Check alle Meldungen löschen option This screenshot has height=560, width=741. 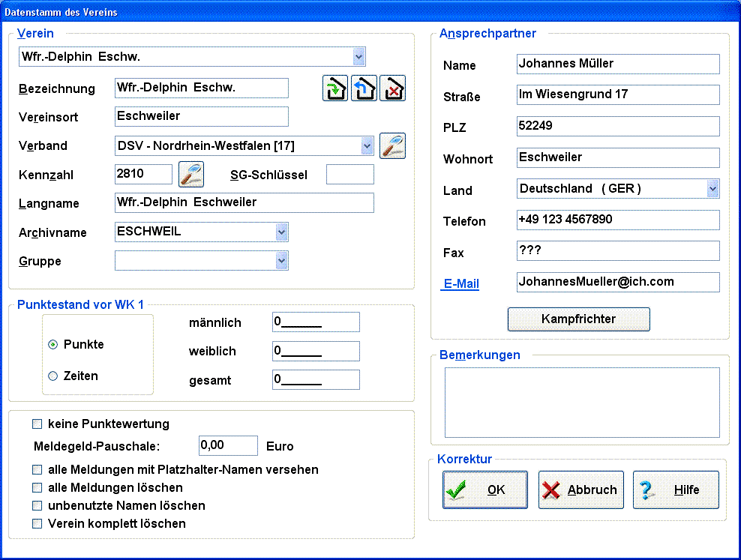pos(38,487)
